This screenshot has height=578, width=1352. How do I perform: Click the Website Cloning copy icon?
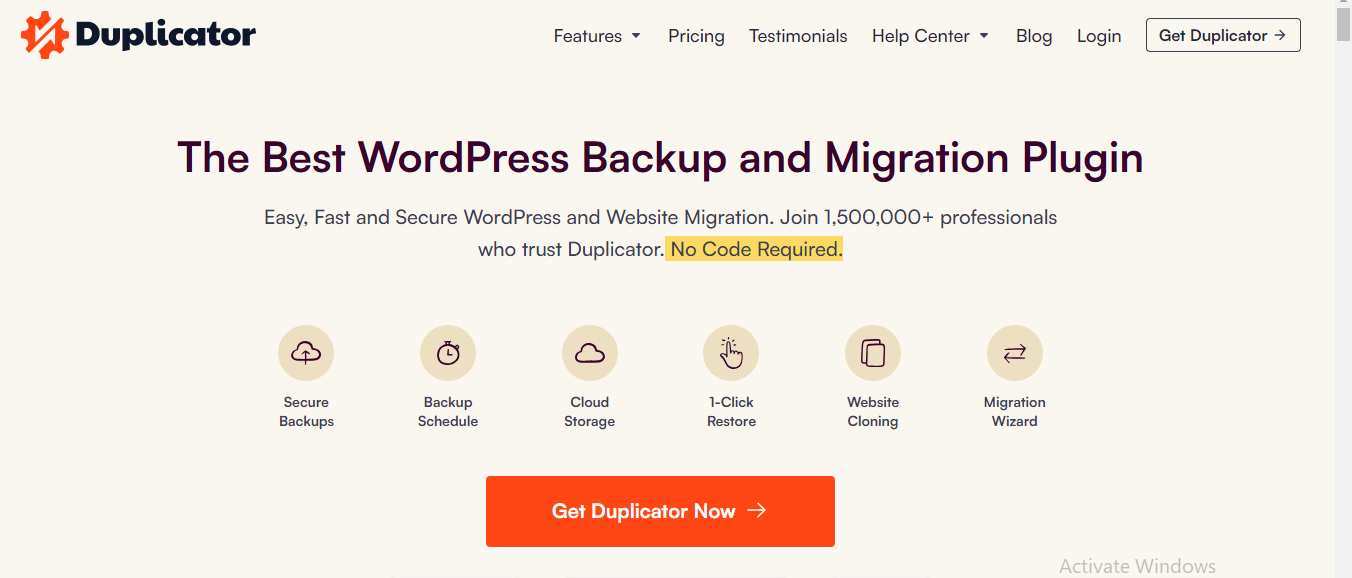tap(873, 353)
